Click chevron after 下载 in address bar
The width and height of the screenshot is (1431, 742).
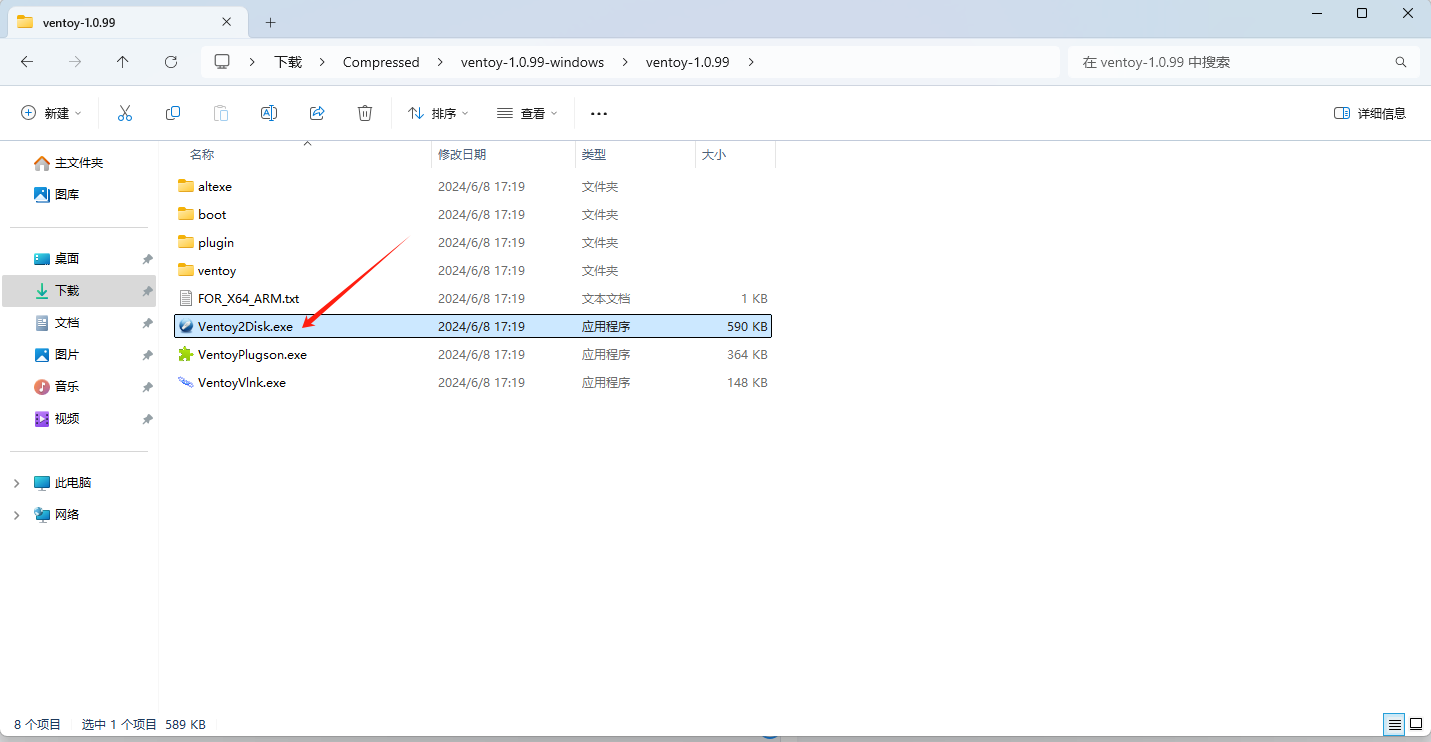[x=323, y=62]
